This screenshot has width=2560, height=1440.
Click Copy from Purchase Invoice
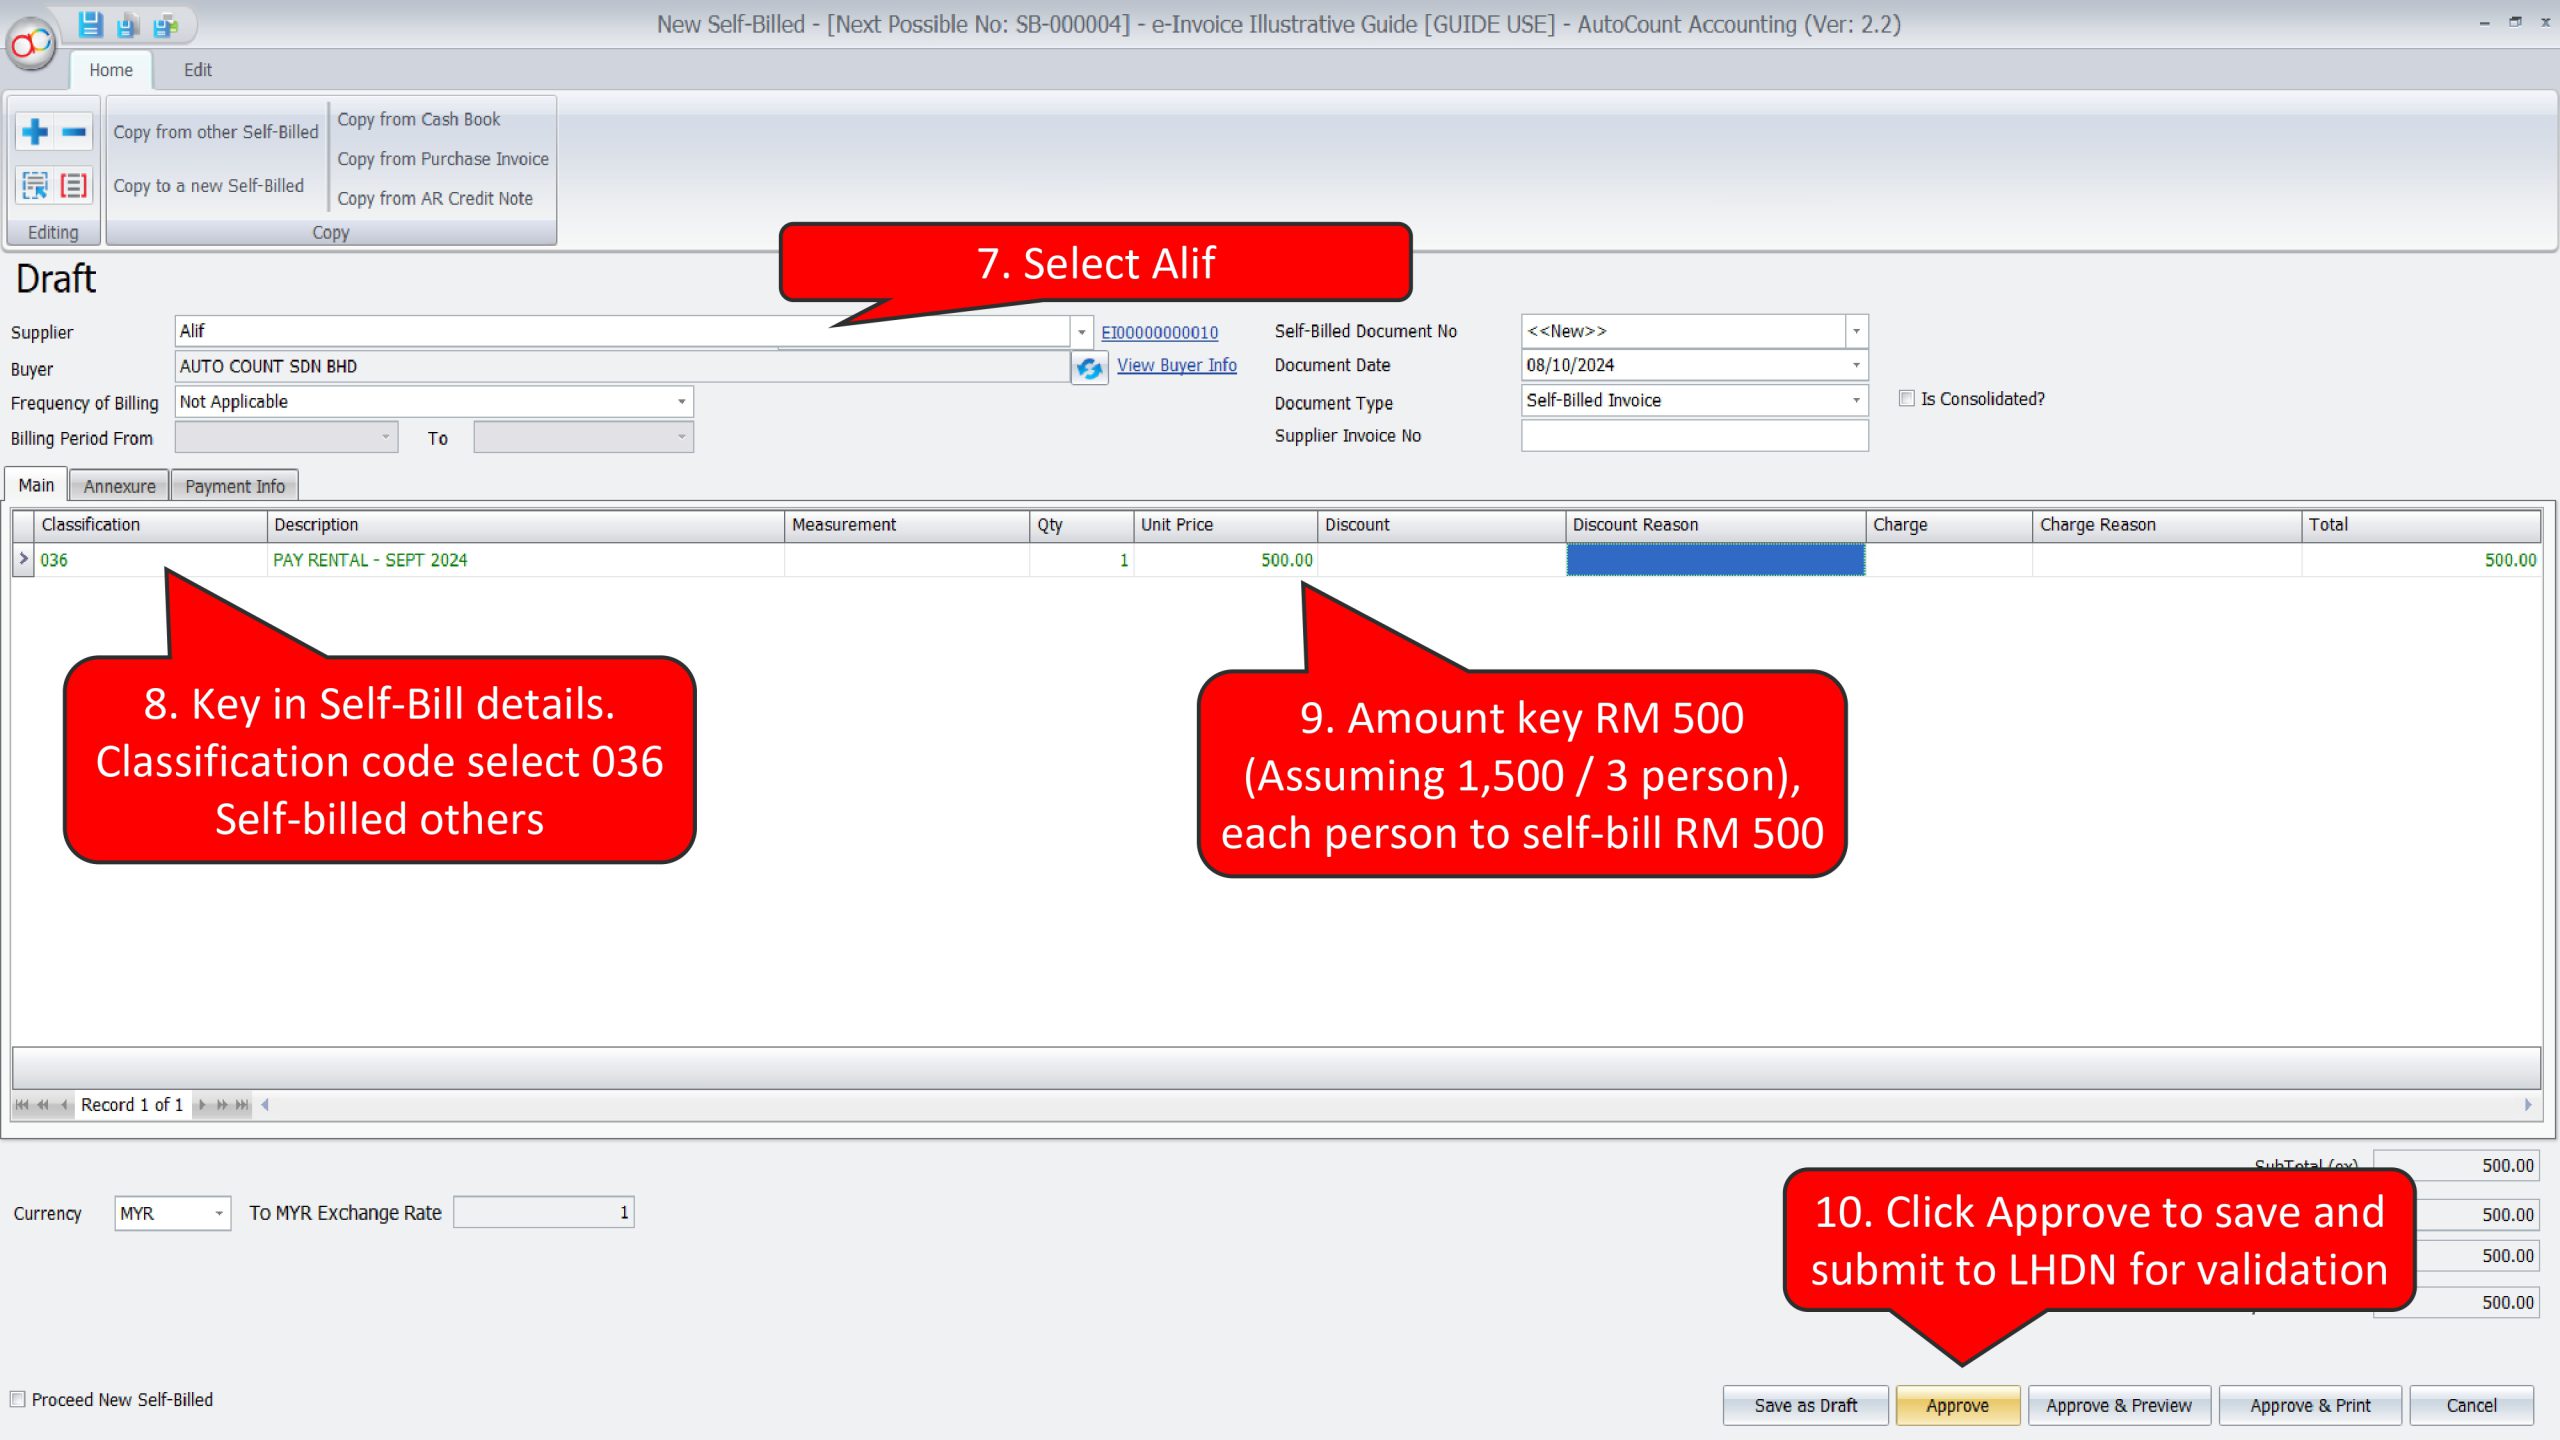443,159
